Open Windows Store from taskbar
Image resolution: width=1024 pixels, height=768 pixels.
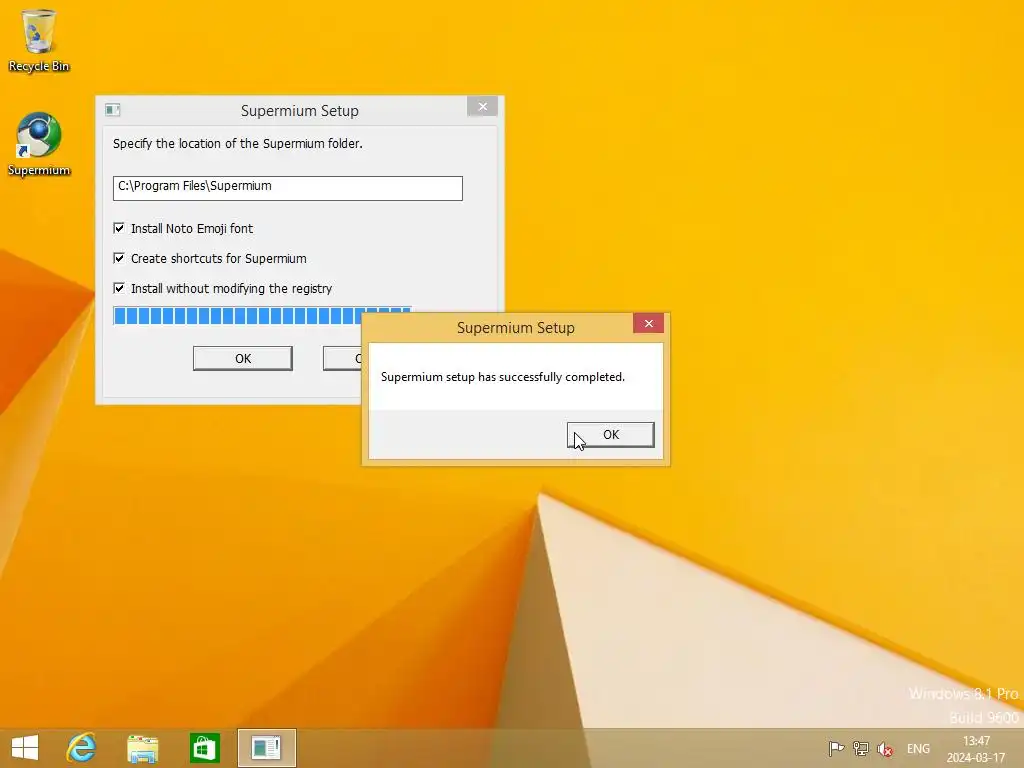point(204,748)
